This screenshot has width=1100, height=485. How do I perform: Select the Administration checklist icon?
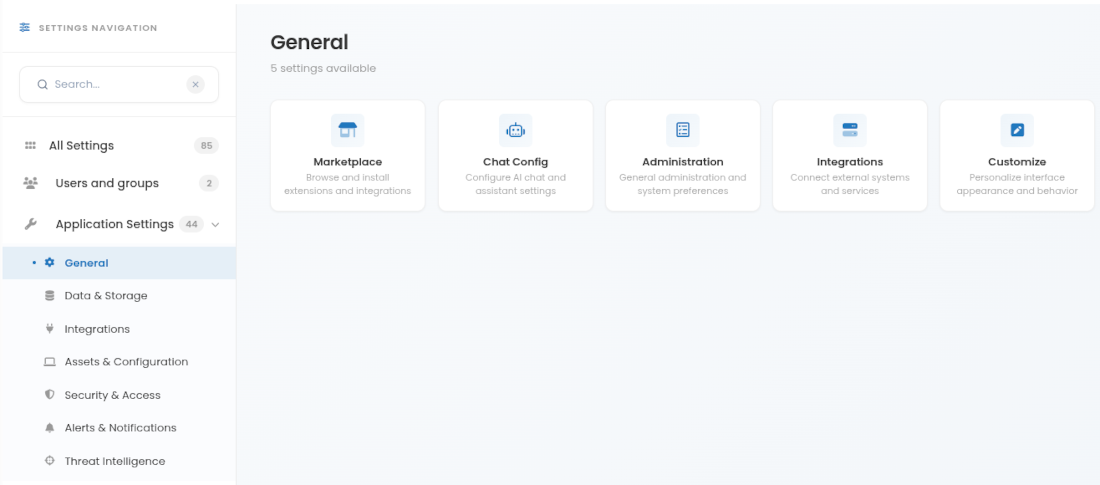[x=683, y=130]
